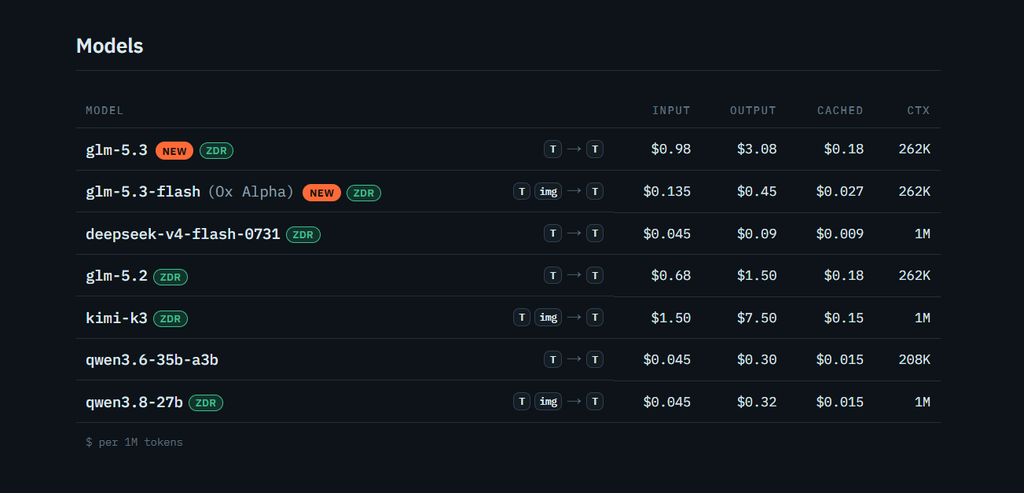Select the qwen3.6-35b-a3b model name
1024x493 pixels.
[x=152, y=360]
